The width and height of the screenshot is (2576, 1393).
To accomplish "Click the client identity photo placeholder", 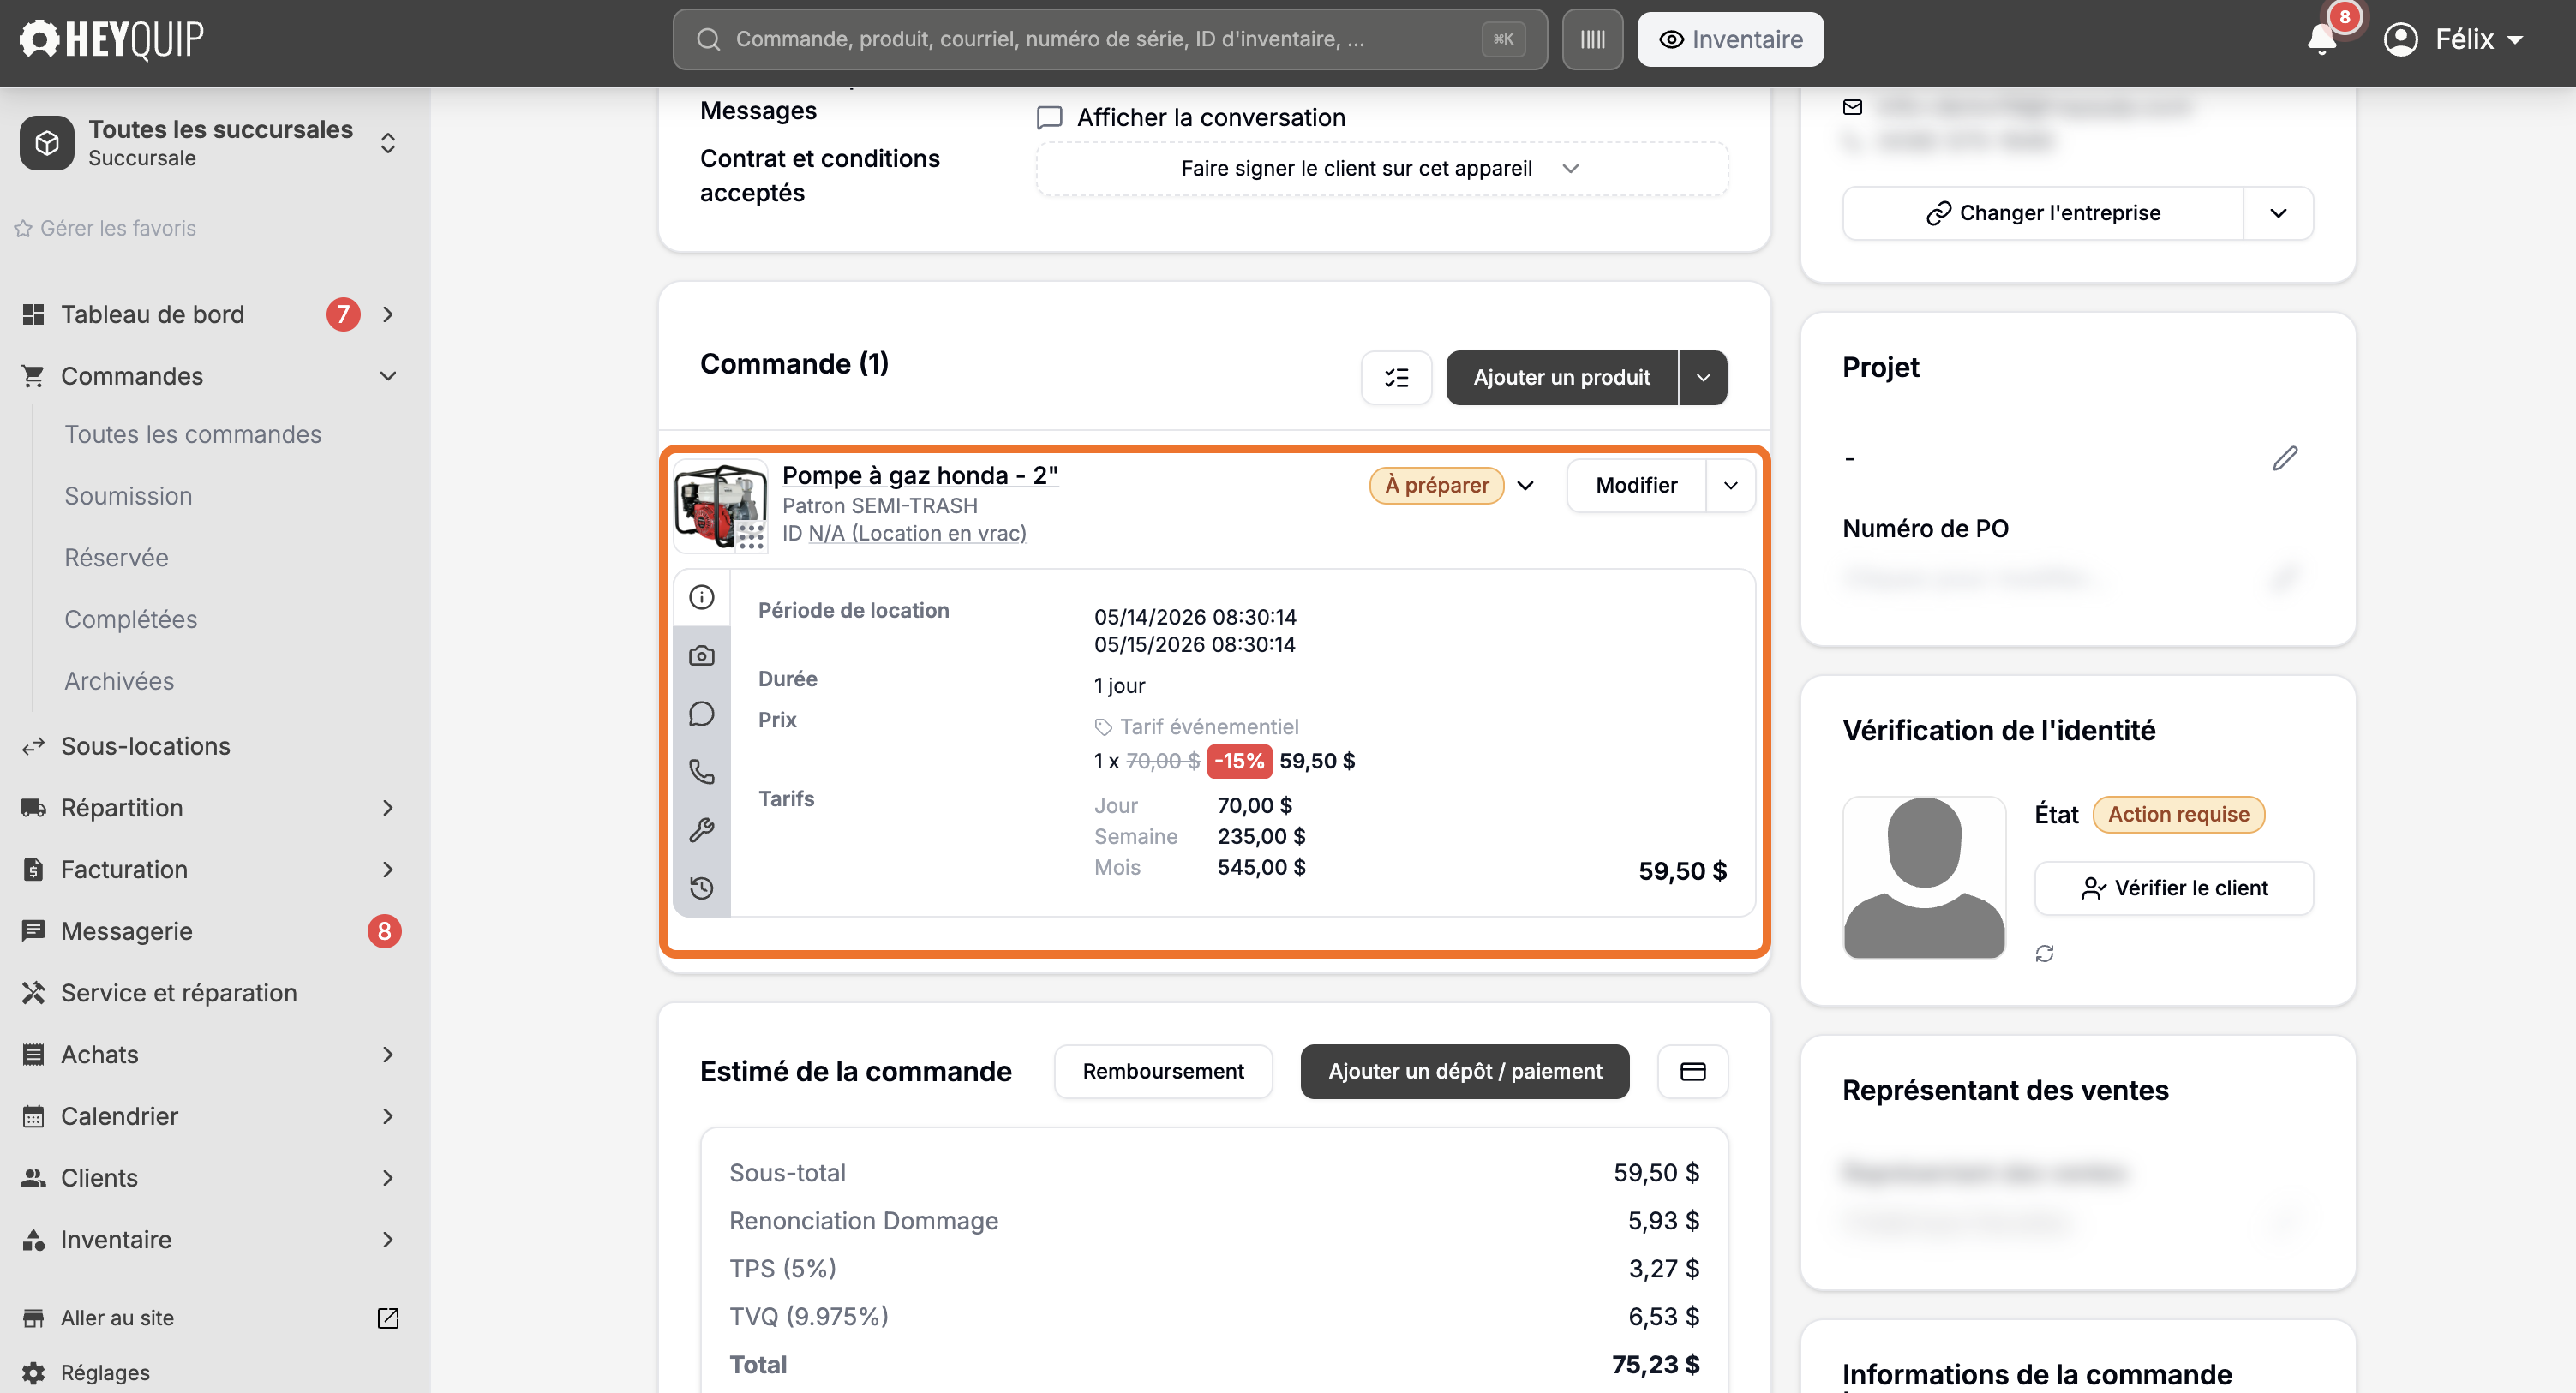I will (1924, 878).
